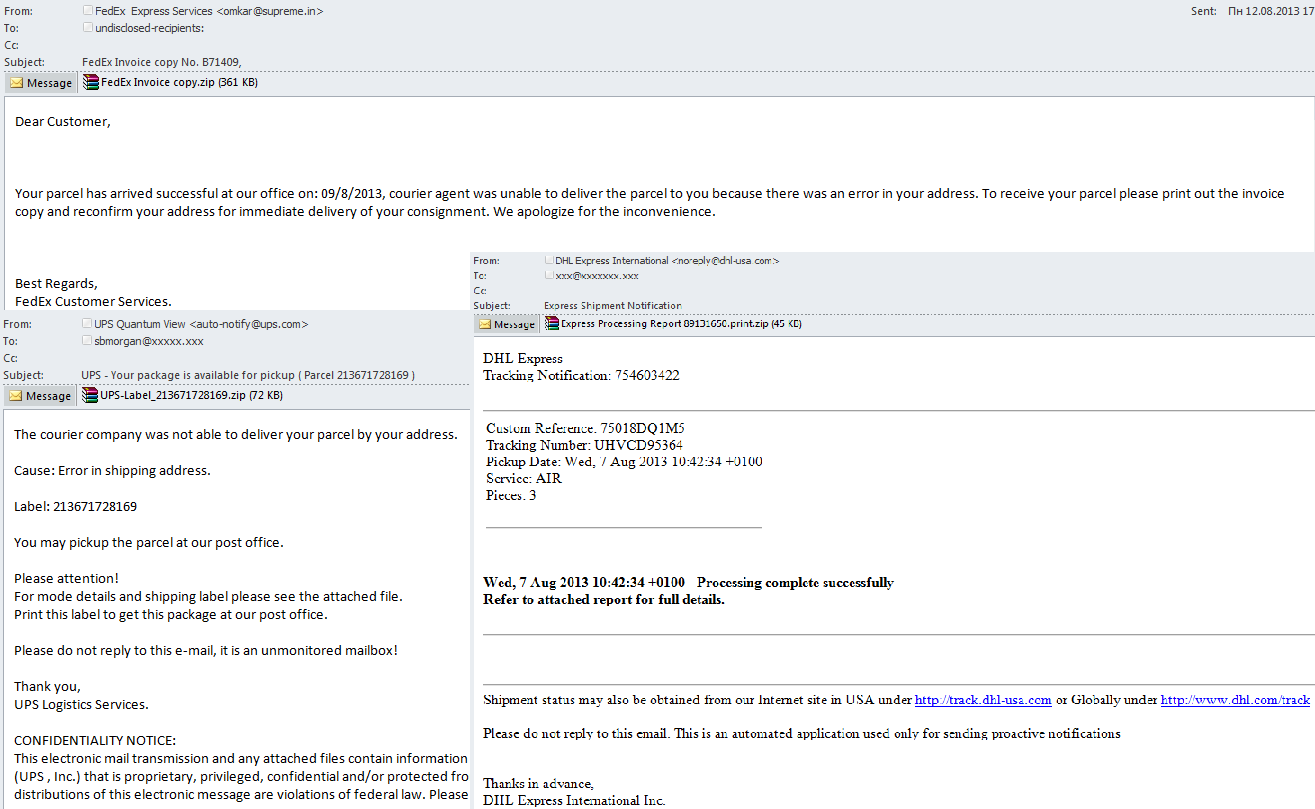1315x809 pixels.
Task: Open the FedEx Invoice copy.zip attachment
Action: [x=170, y=83]
